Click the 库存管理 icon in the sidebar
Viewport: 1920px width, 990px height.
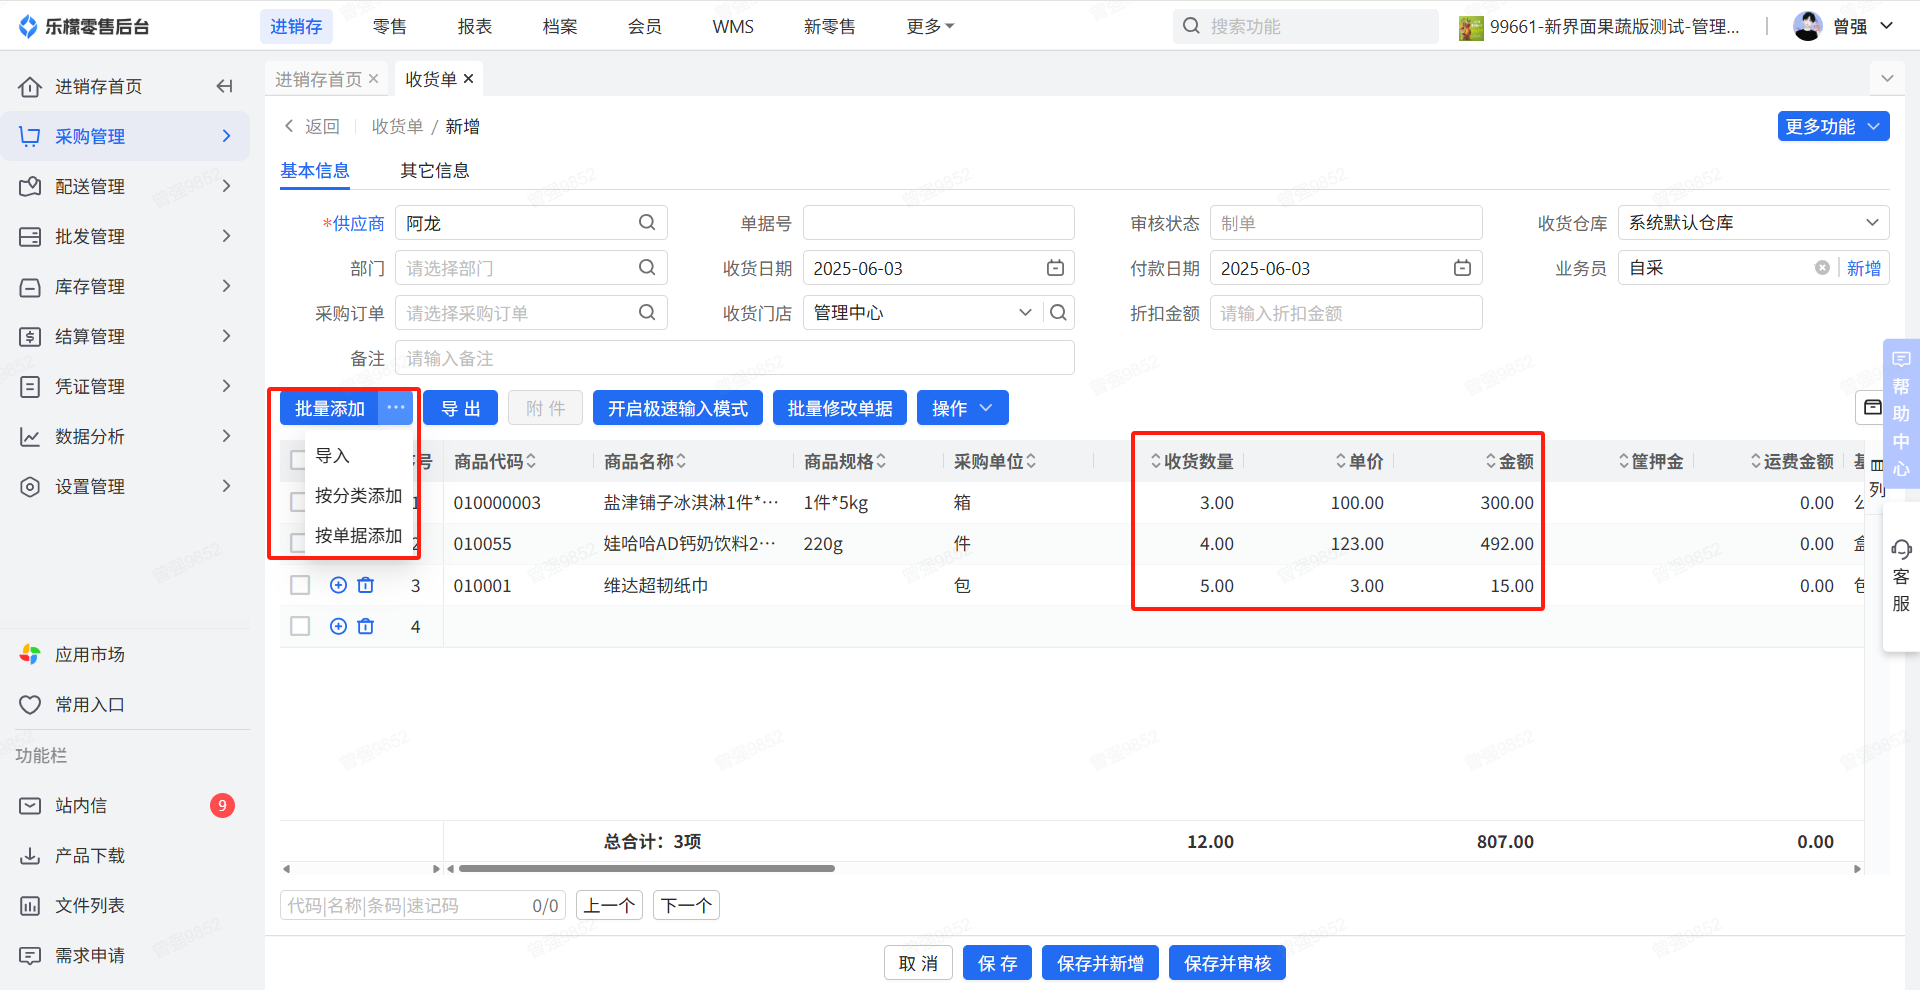click(x=30, y=286)
